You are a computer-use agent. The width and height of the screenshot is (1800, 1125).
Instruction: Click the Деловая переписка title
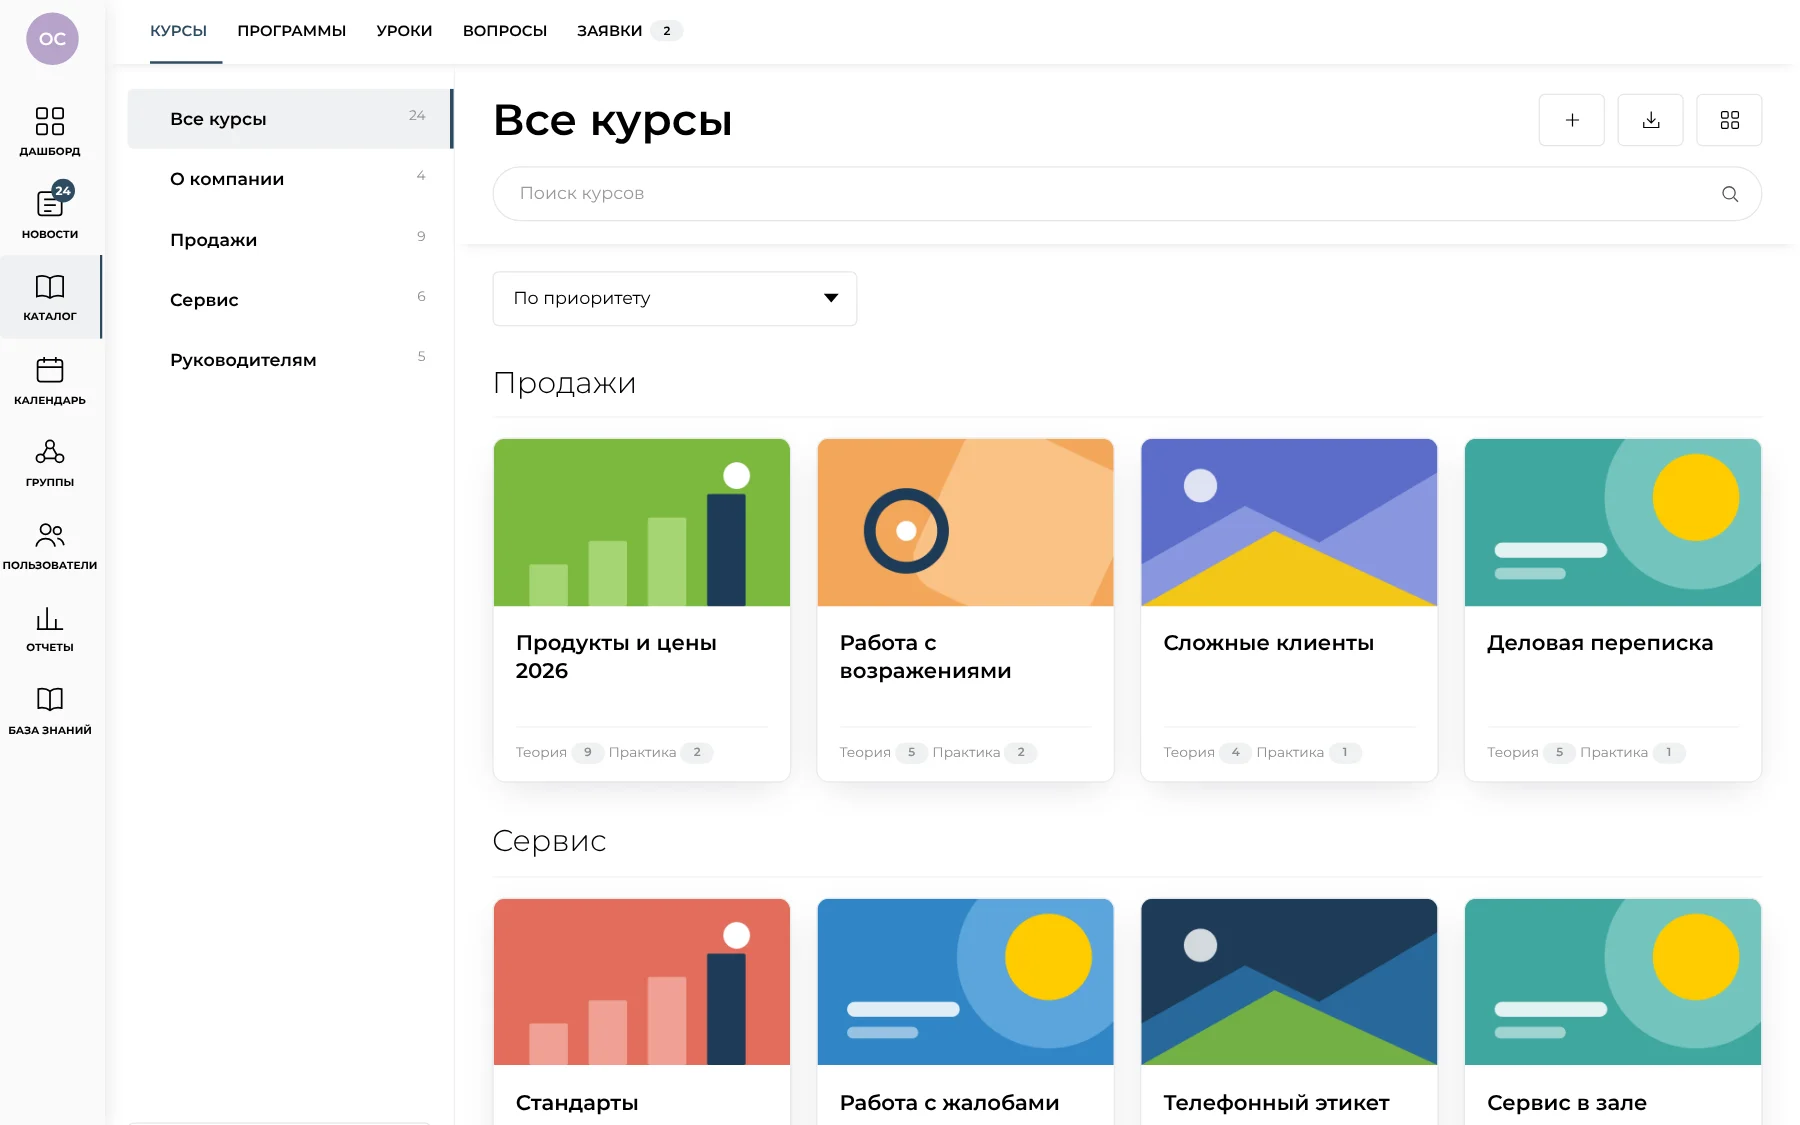pyautogui.click(x=1600, y=643)
